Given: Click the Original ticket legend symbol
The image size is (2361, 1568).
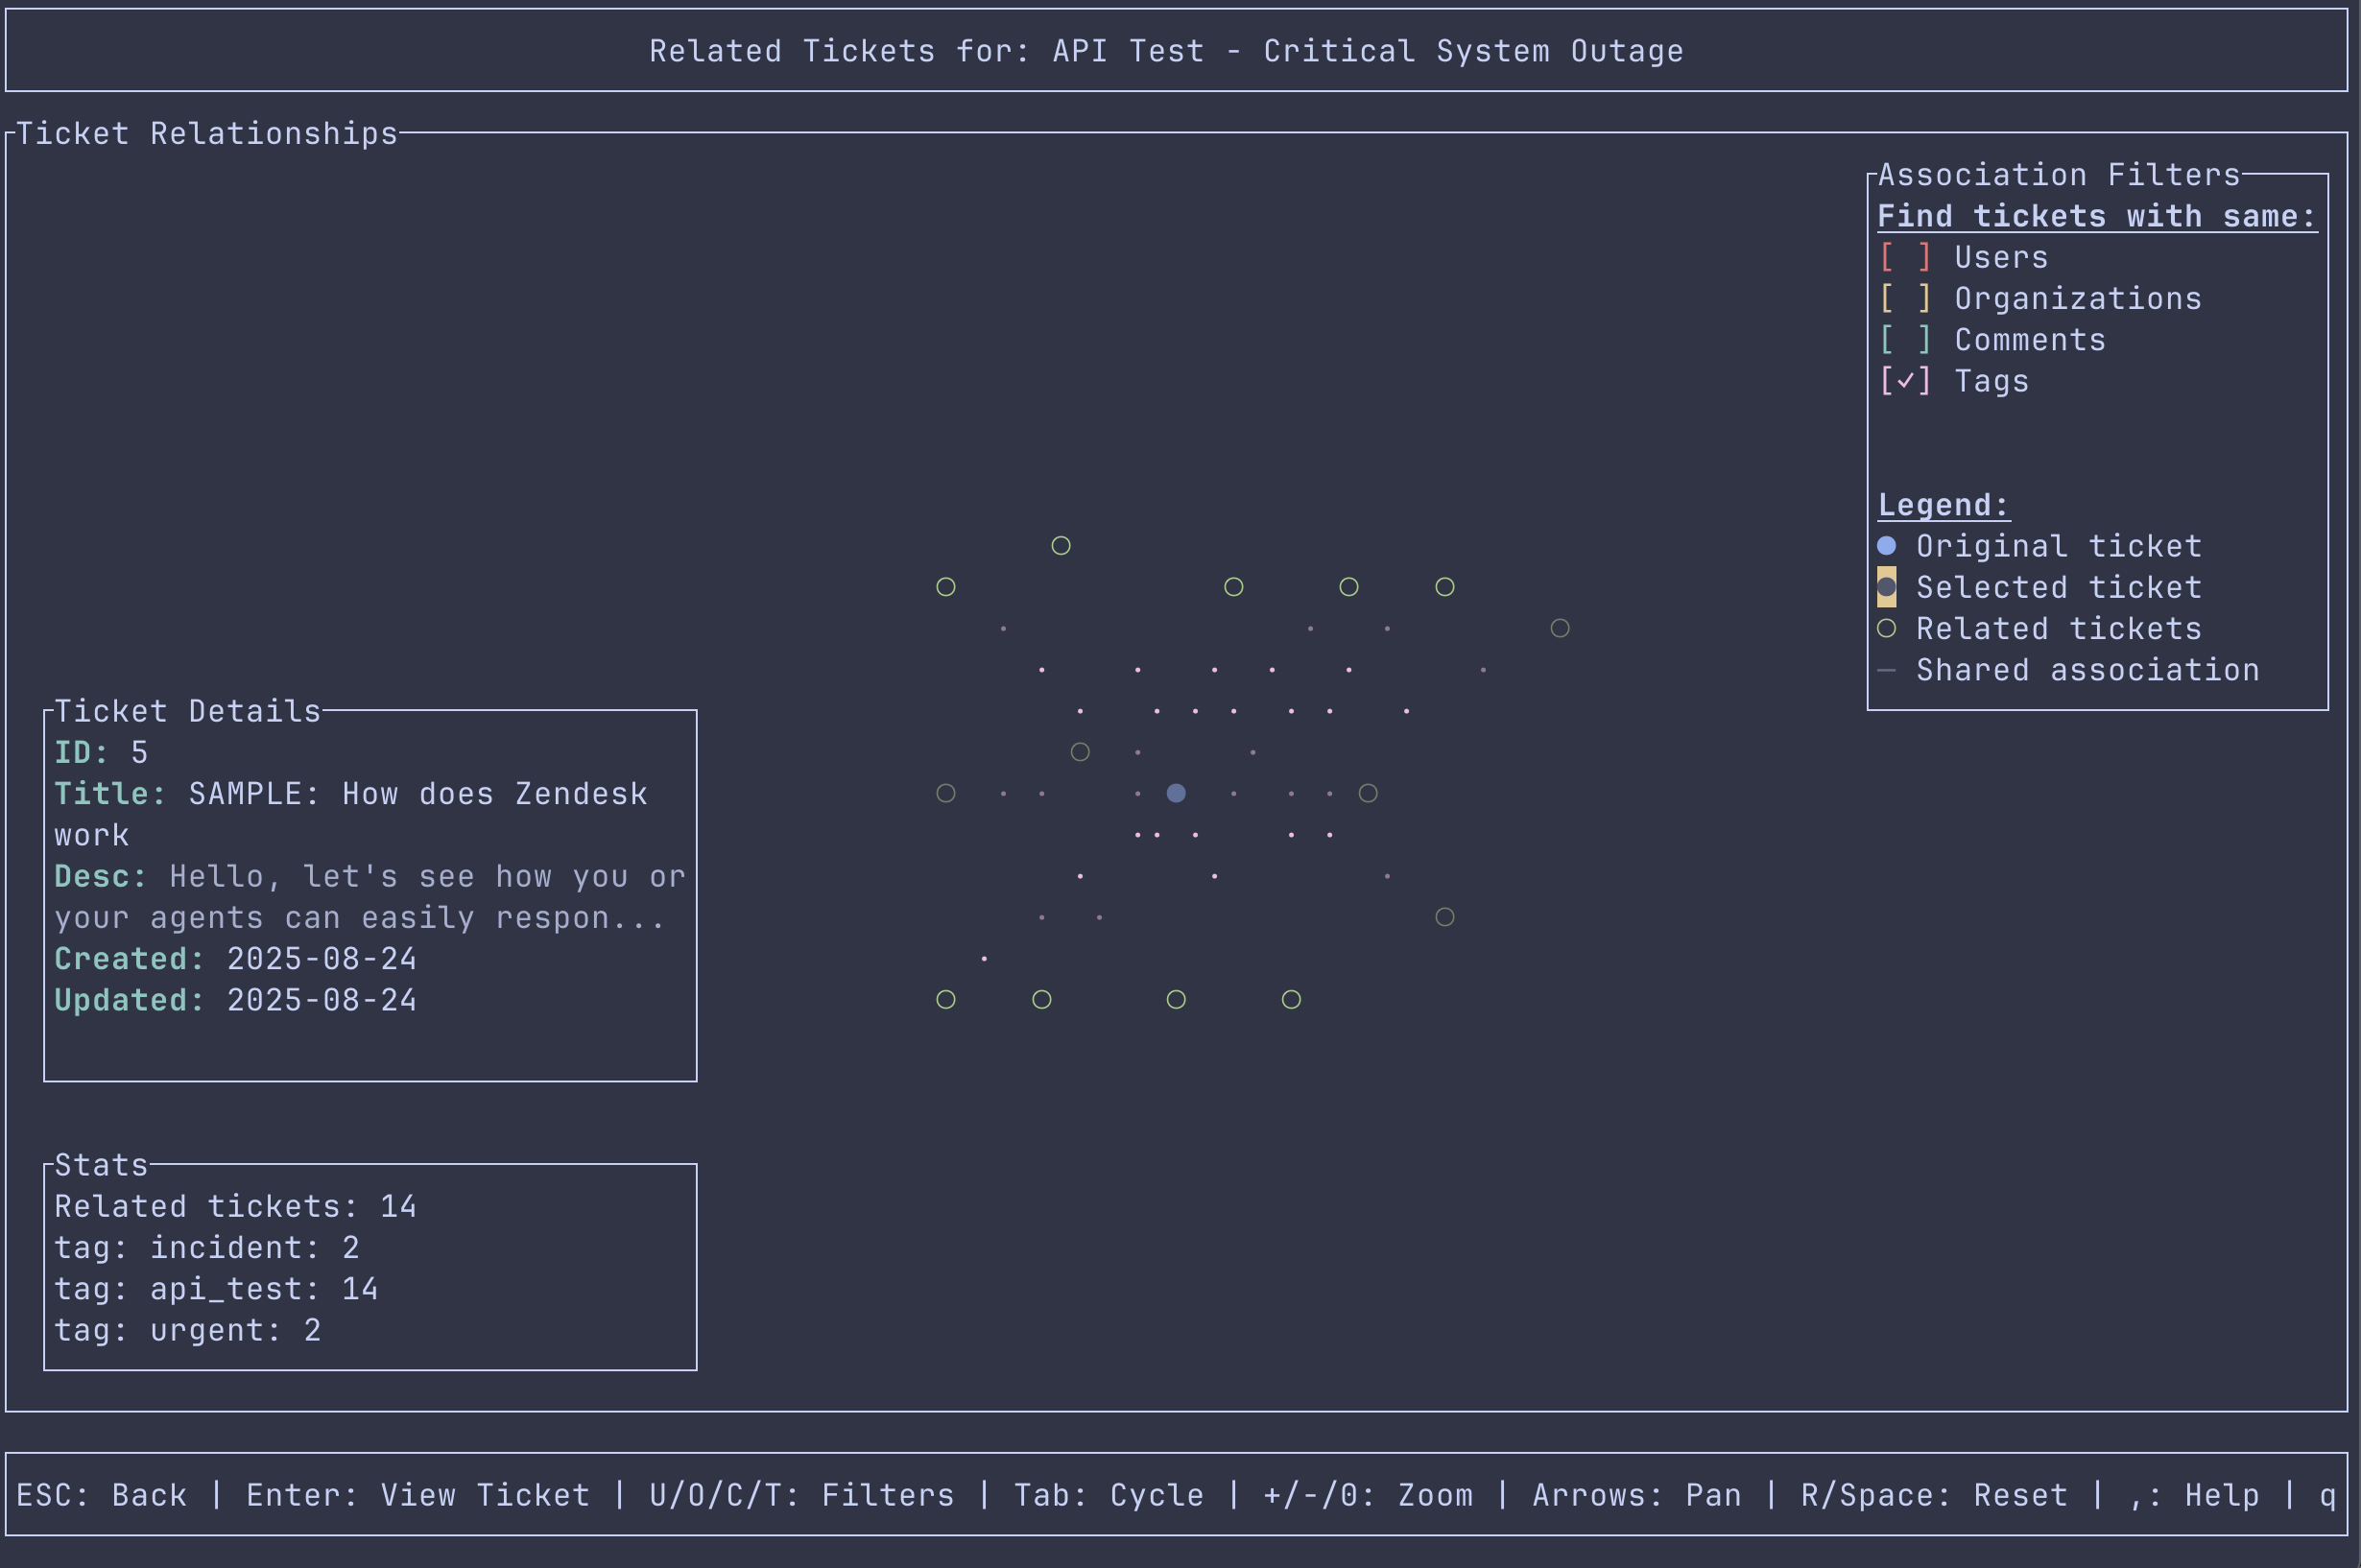Looking at the screenshot, I should pyautogui.click(x=1886, y=545).
